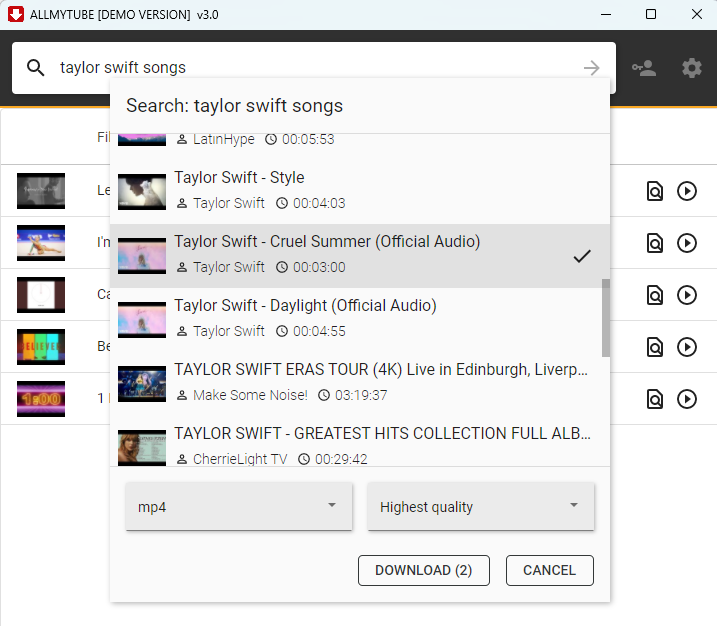Click the Style video thumbnail
Image resolution: width=717 pixels, height=626 pixels.
[142, 192]
